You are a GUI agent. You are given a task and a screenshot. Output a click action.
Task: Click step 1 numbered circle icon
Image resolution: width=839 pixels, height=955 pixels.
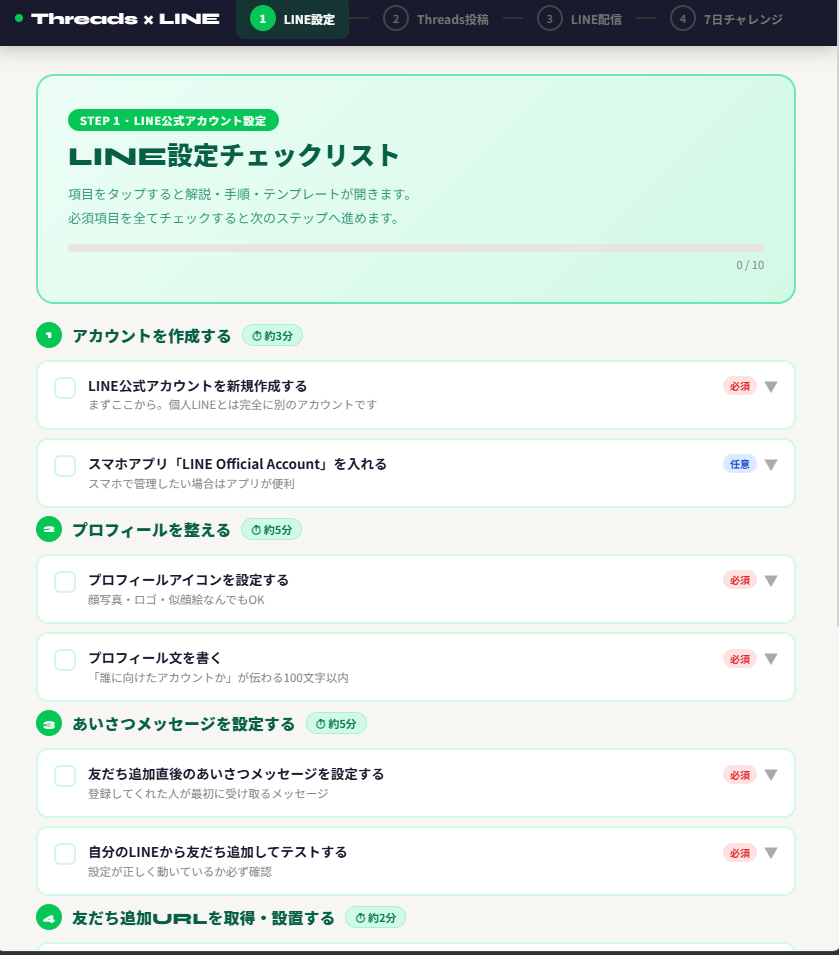(262, 18)
